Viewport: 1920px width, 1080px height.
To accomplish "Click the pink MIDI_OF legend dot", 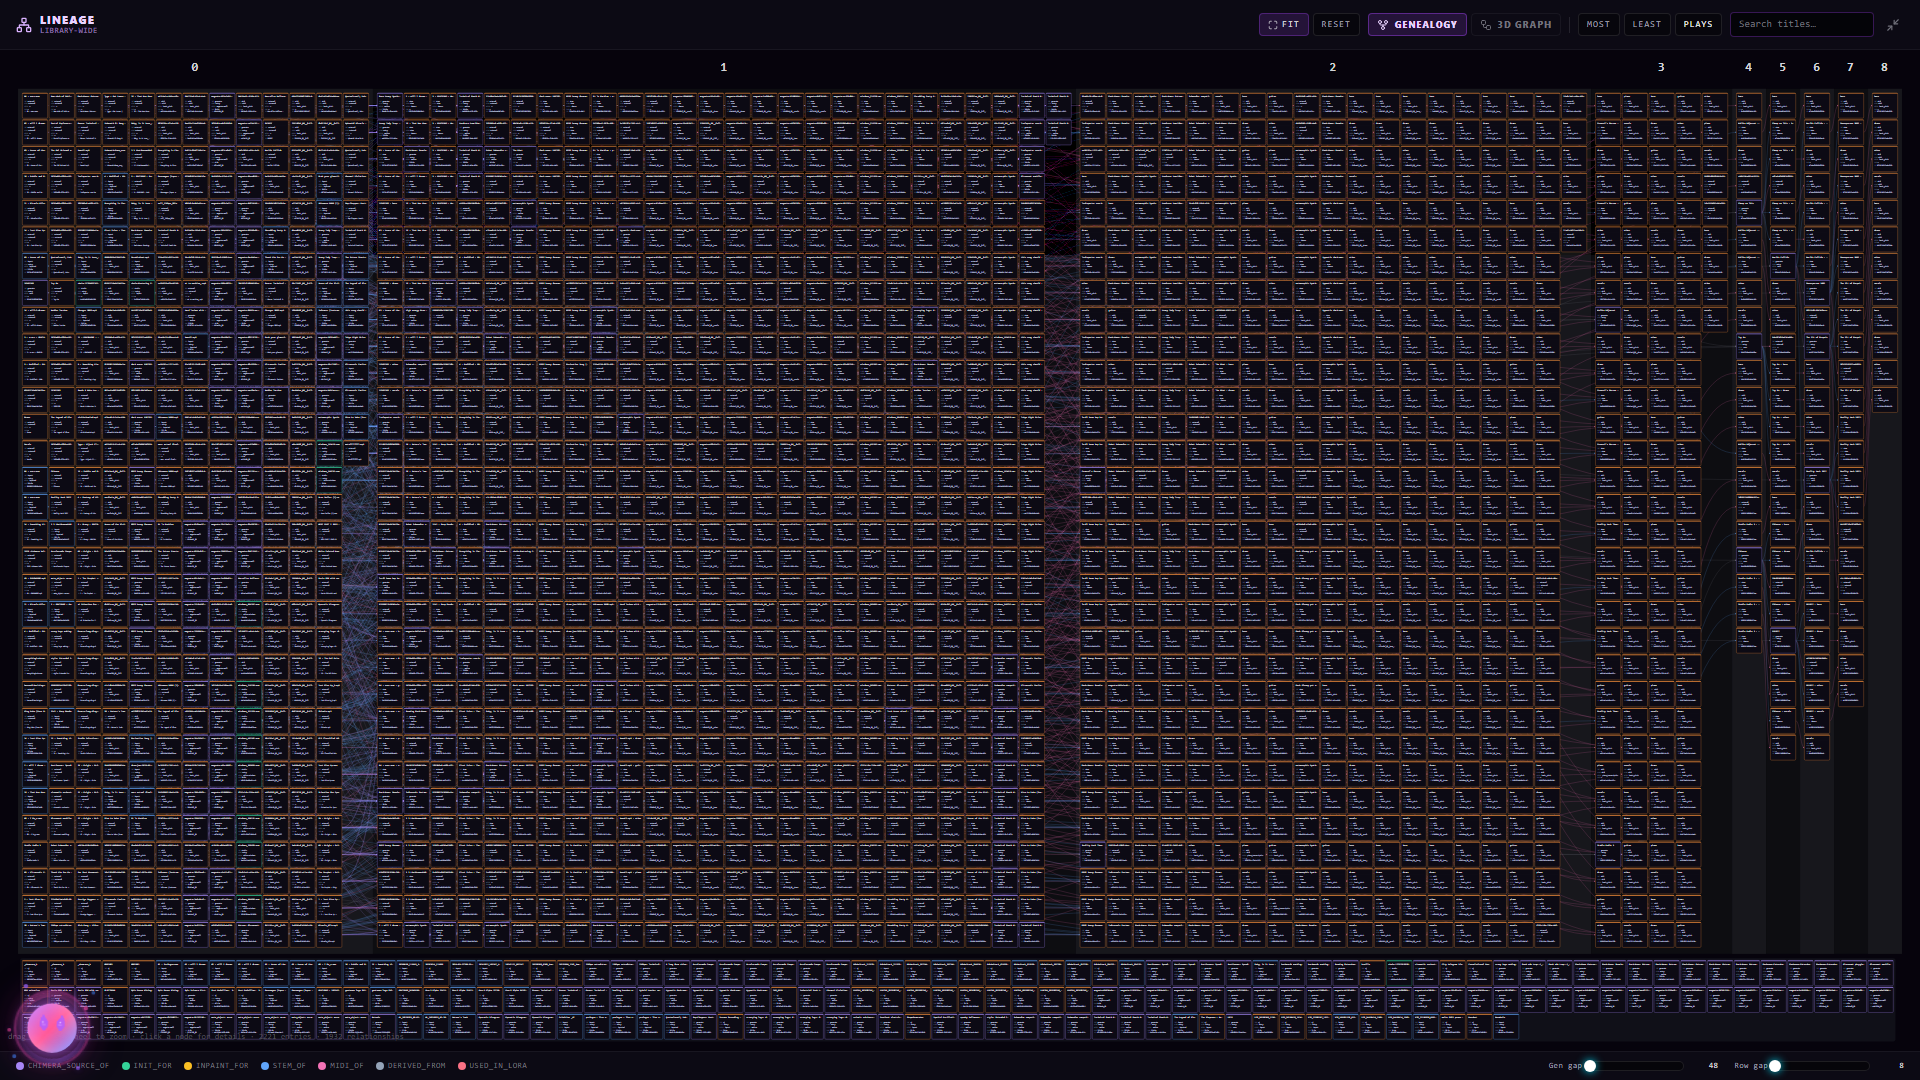I will pyautogui.click(x=322, y=1066).
